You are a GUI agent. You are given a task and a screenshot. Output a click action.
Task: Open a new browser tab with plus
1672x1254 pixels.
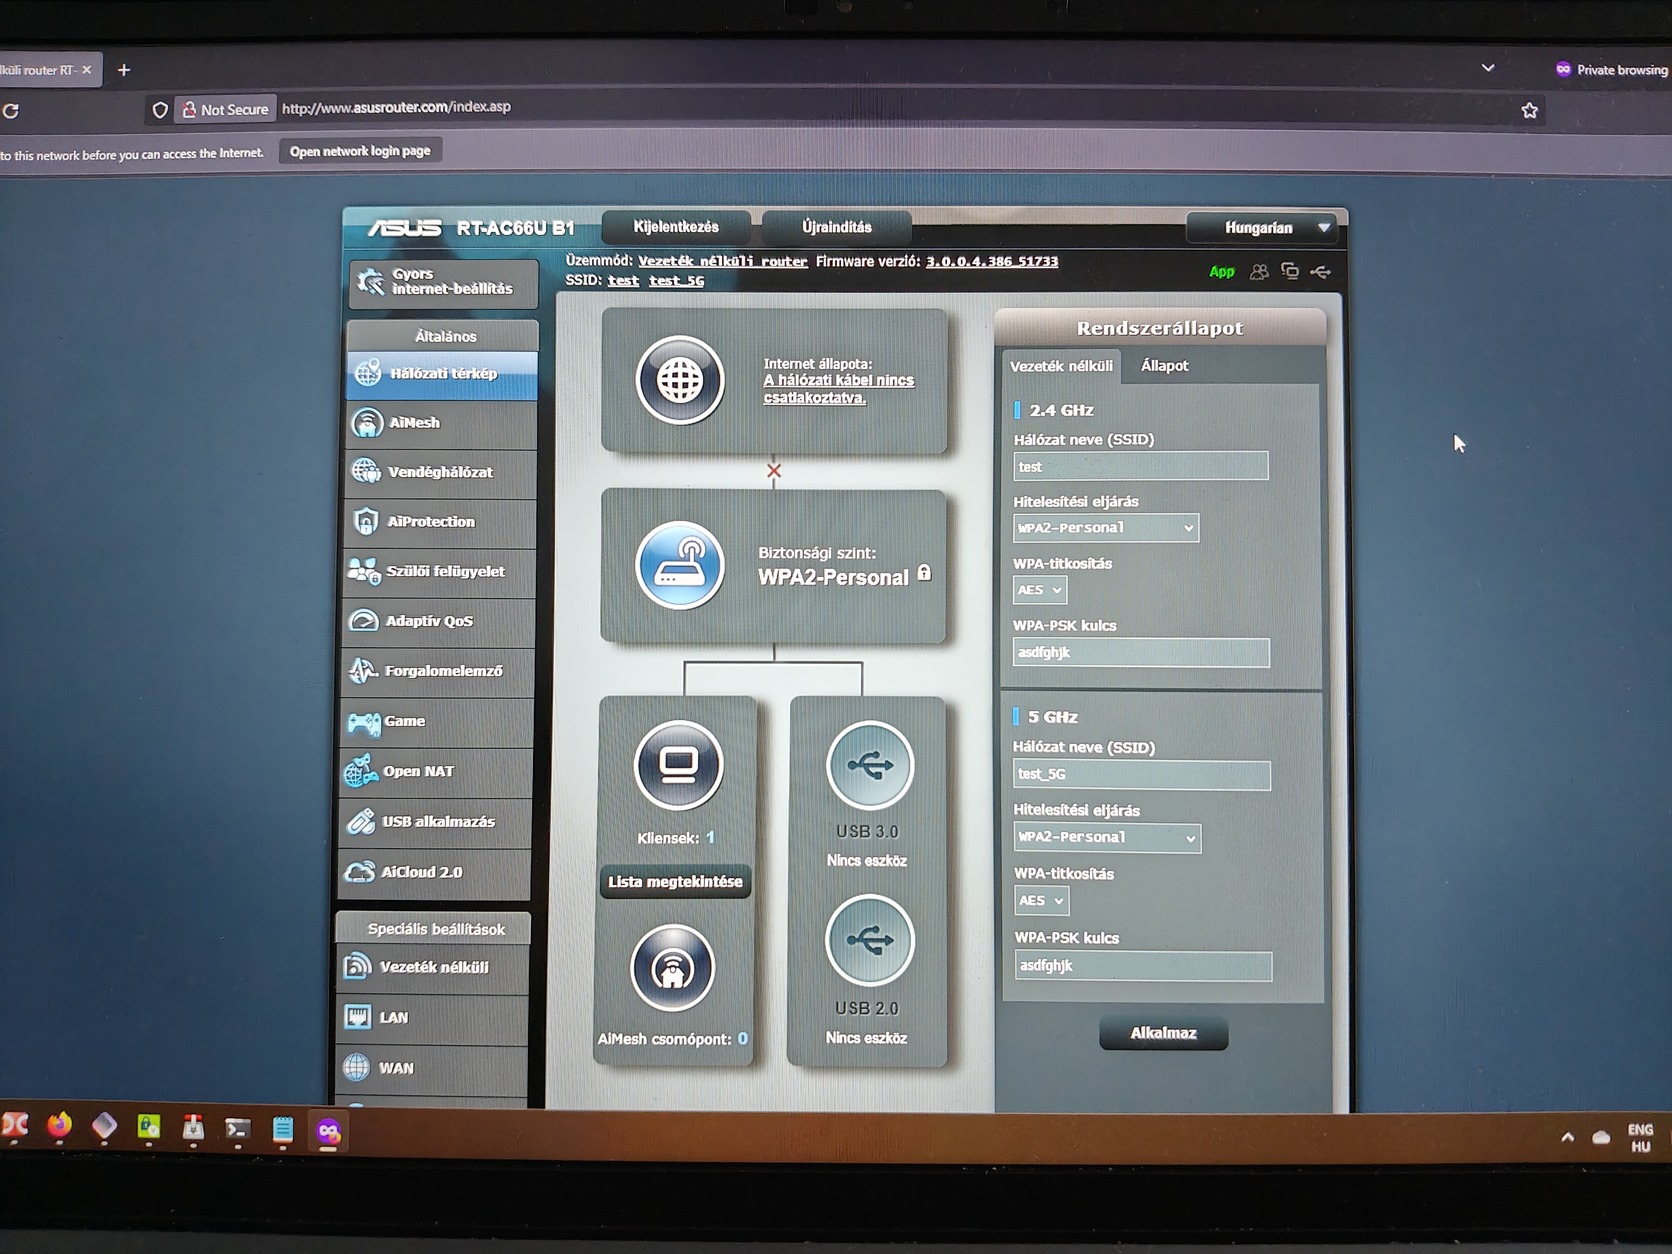tap(124, 70)
